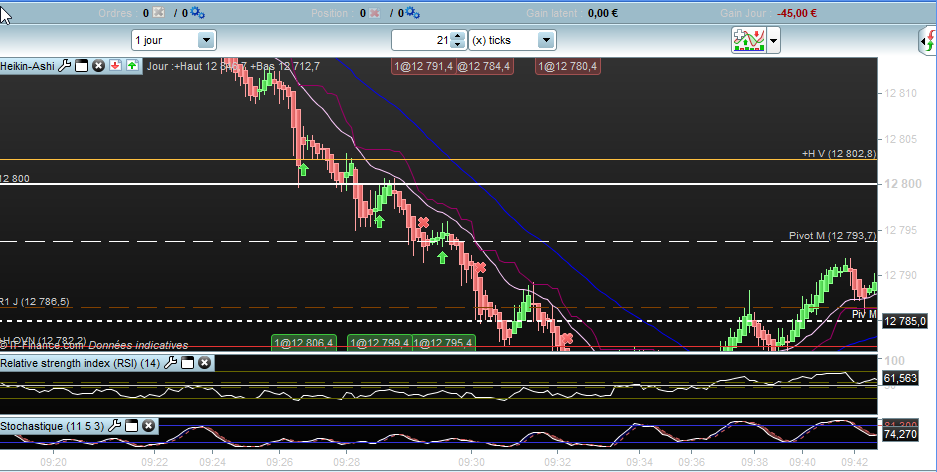Click the Gain latent value 0,00 €
Image resolution: width=937 pixels, height=472 pixels.
(x=603, y=13)
